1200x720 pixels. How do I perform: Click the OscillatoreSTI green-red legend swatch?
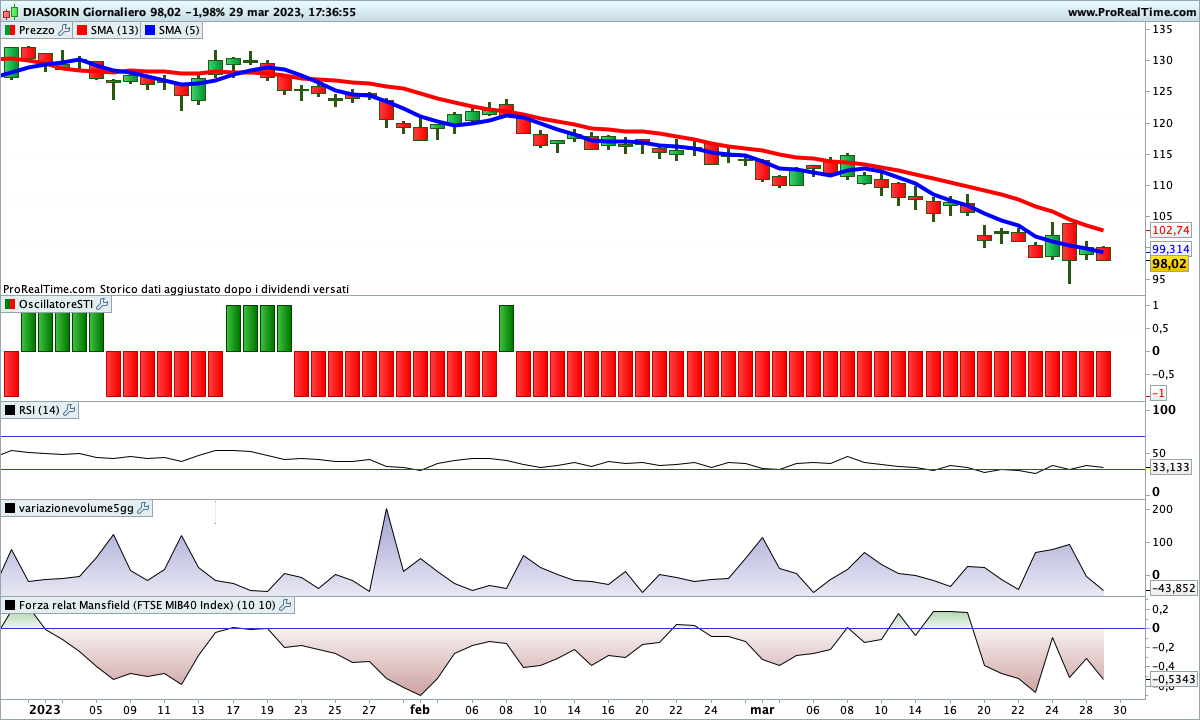[x=10, y=303]
